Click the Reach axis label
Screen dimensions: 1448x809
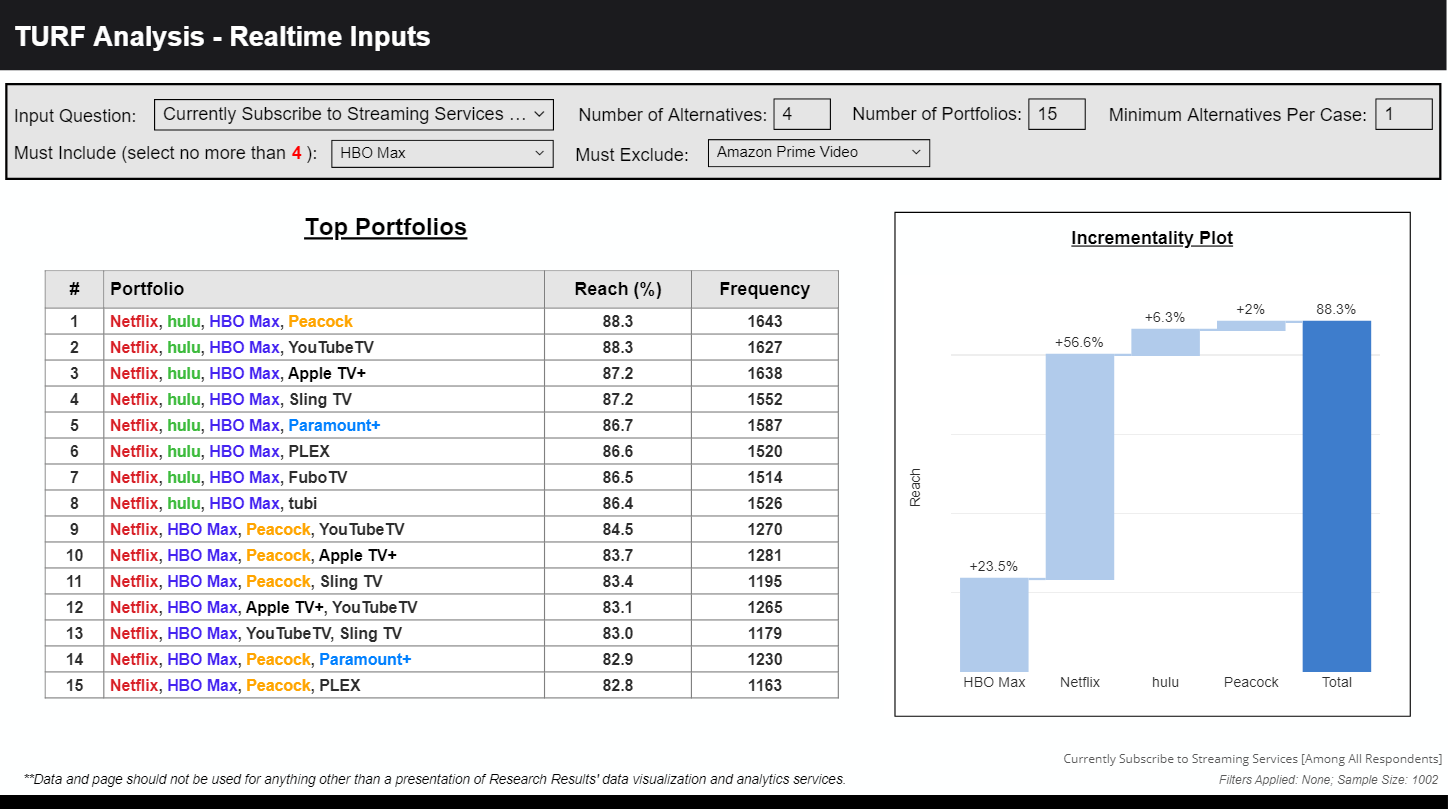pyautogui.click(x=914, y=488)
